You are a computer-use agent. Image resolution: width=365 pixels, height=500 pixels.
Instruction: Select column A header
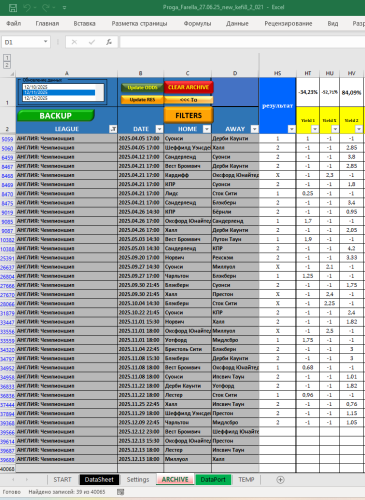tap(67, 73)
